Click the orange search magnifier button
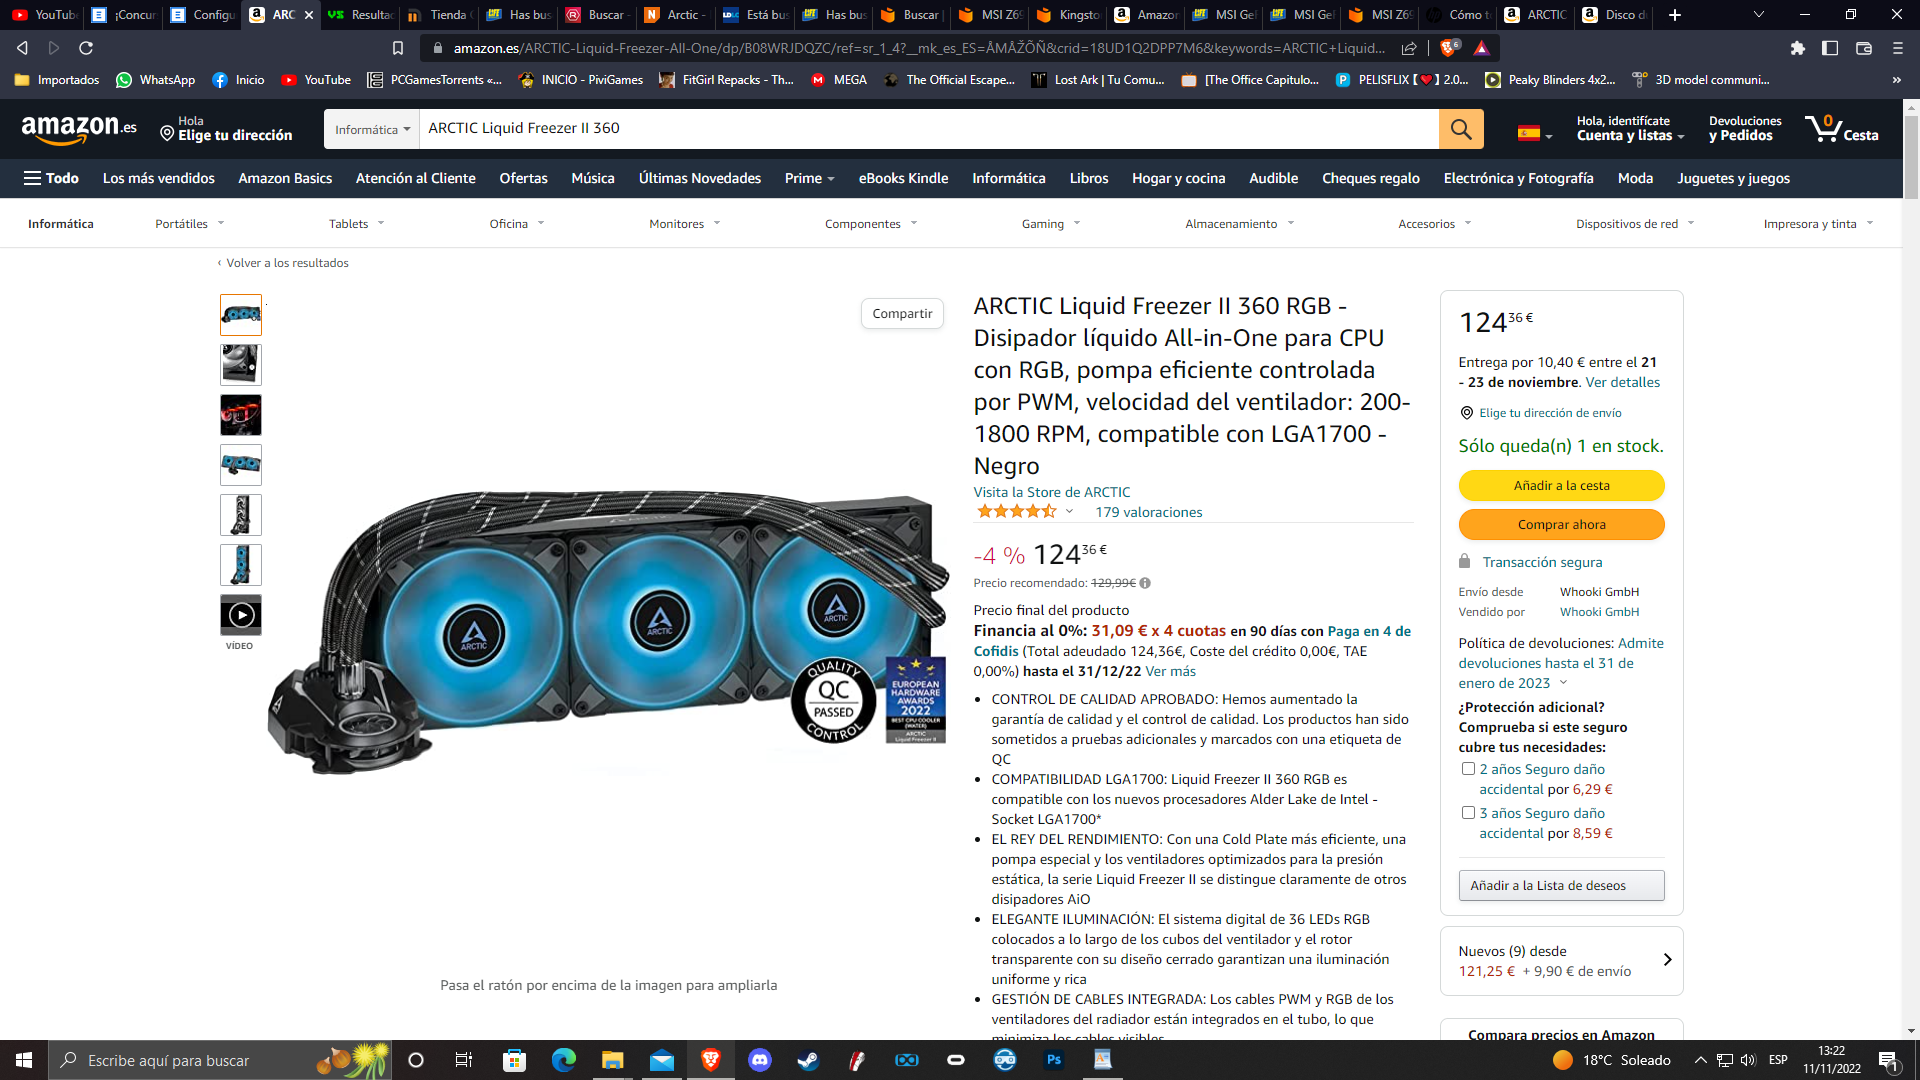 click(x=1460, y=129)
